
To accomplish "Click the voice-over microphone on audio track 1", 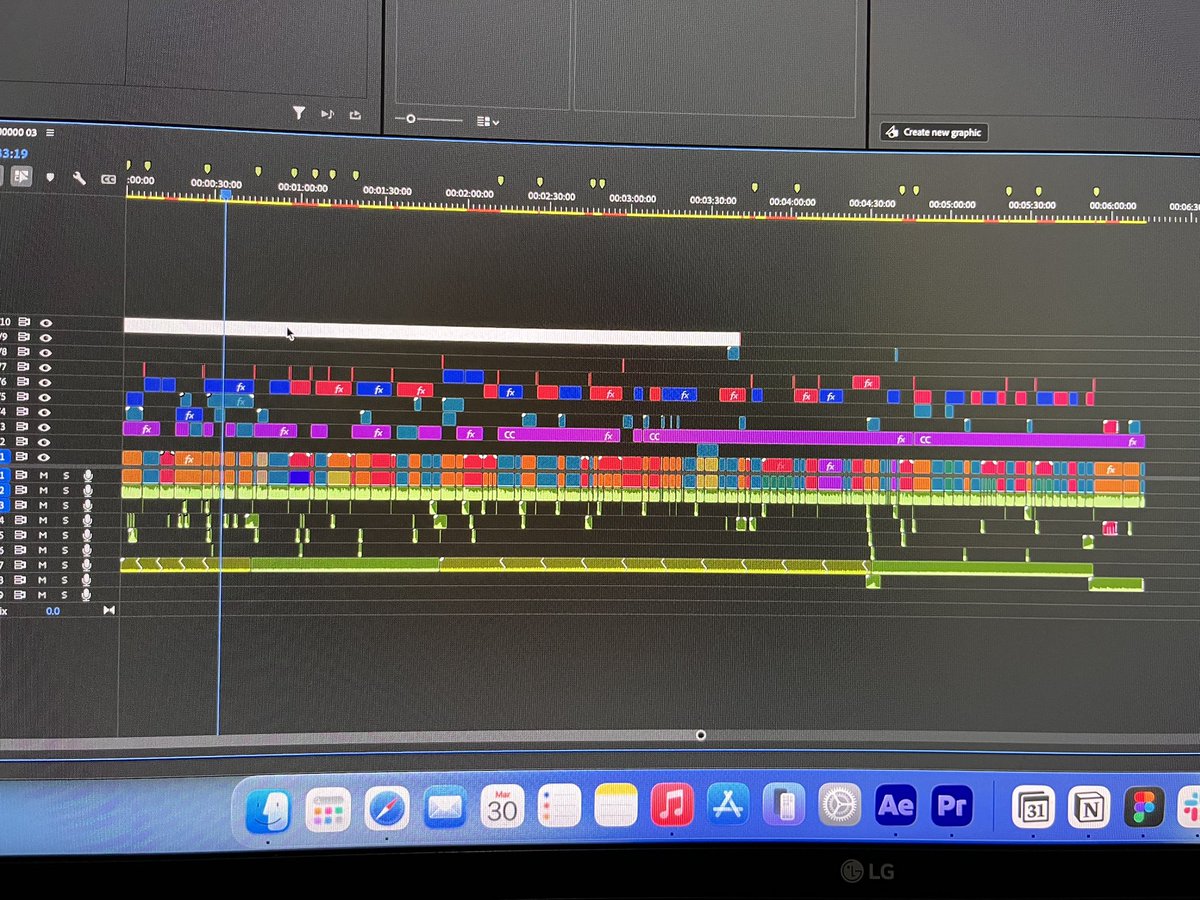I will click(x=87, y=476).
